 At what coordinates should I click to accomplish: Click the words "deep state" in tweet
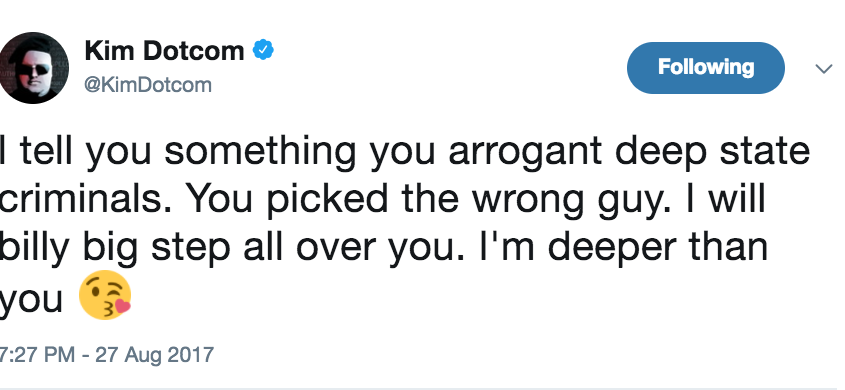(712, 153)
